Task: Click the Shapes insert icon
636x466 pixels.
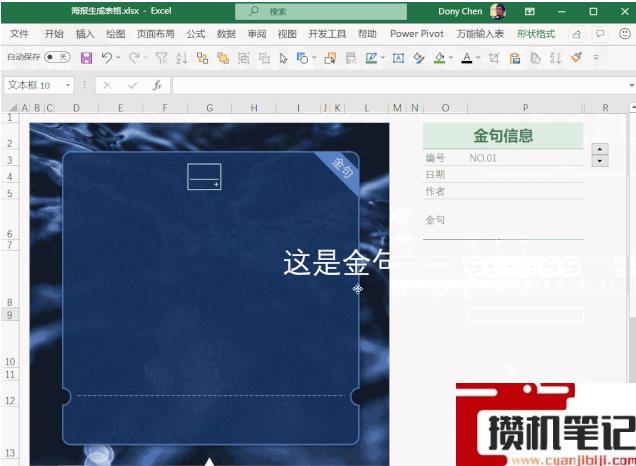Action: [x=302, y=58]
